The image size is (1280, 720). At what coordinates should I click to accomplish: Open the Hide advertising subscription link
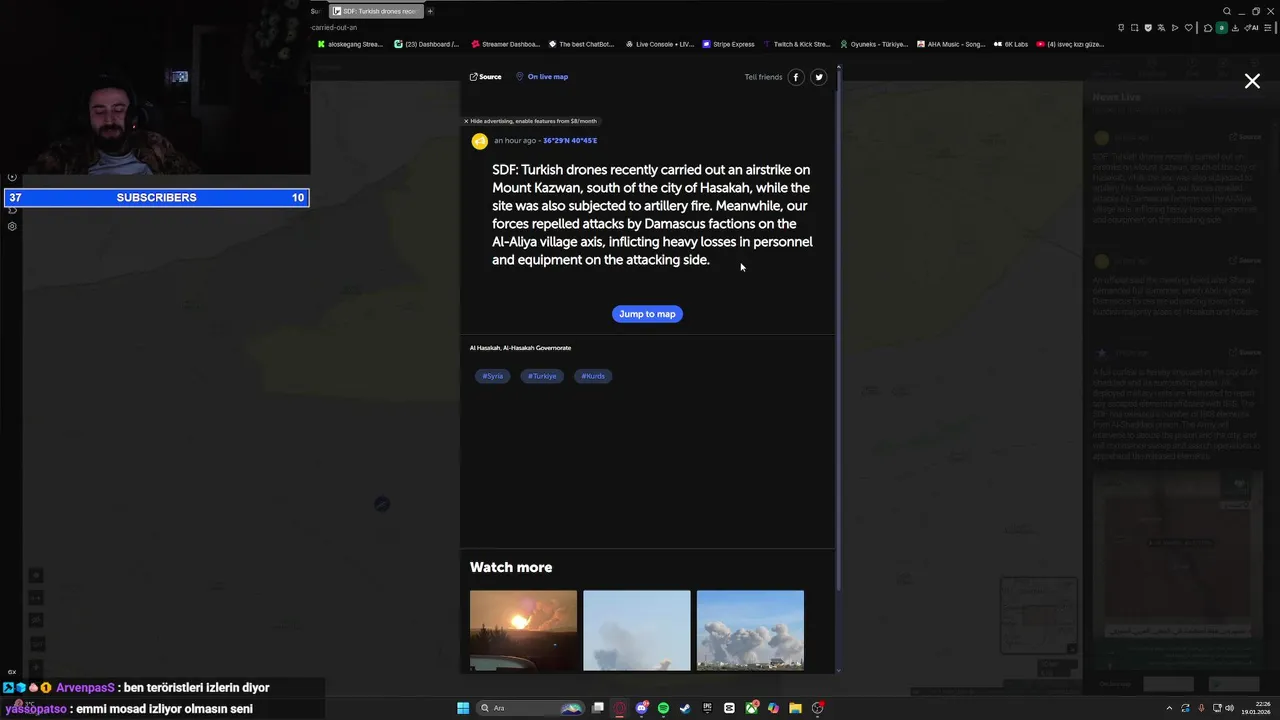(x=533, y=121)
